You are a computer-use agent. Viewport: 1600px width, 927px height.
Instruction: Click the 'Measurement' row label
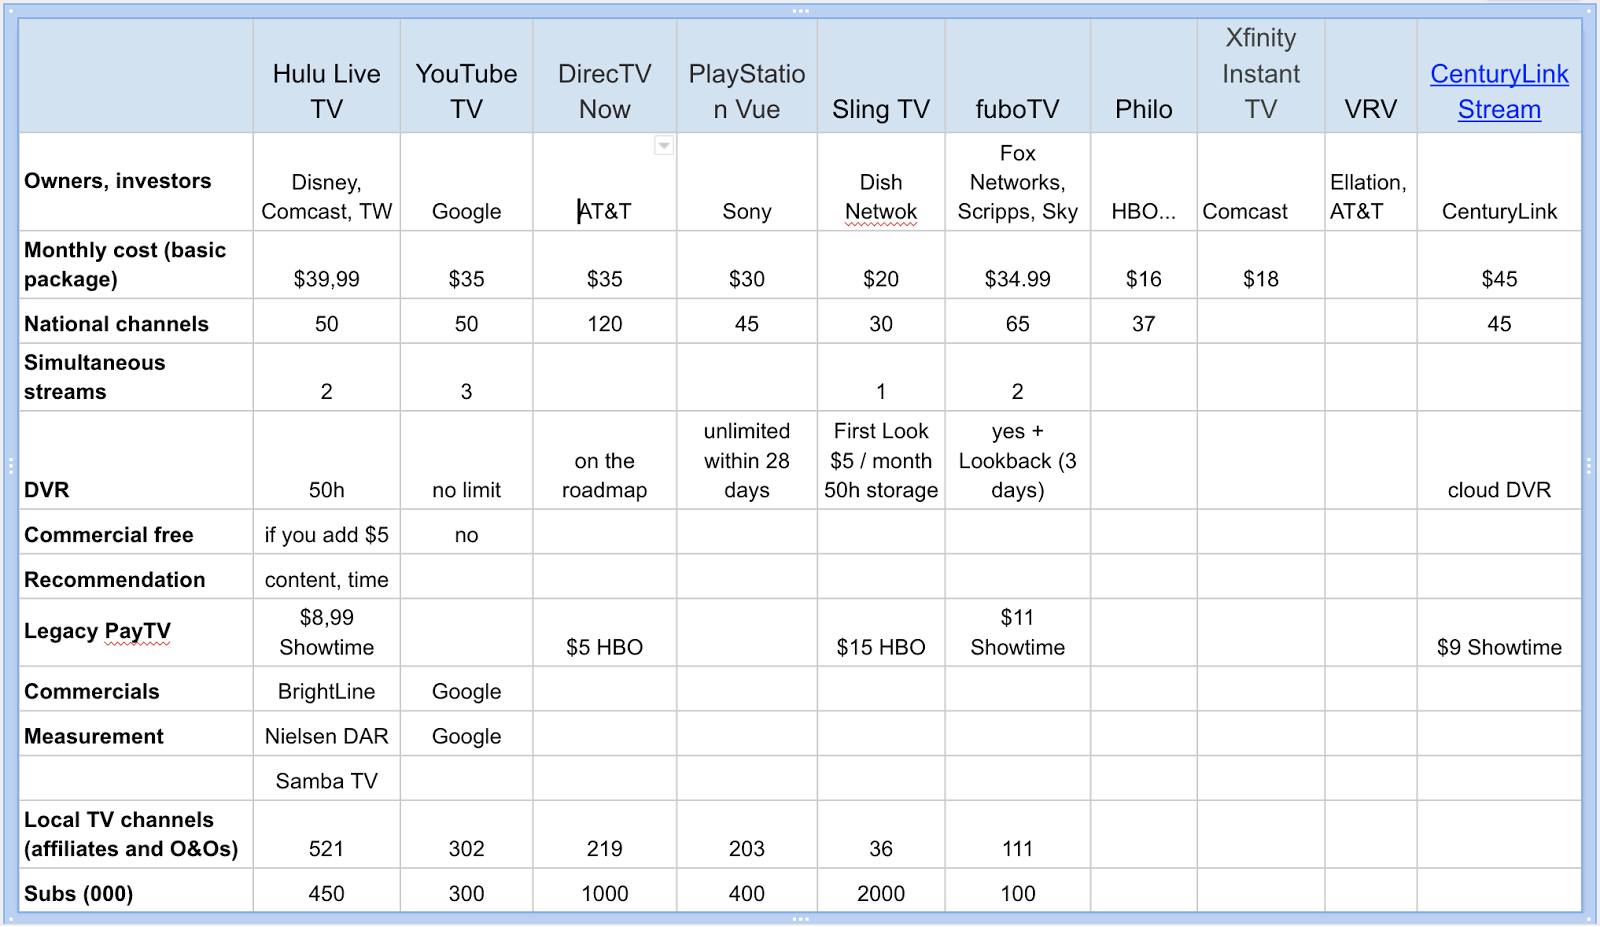pos(94,737)
